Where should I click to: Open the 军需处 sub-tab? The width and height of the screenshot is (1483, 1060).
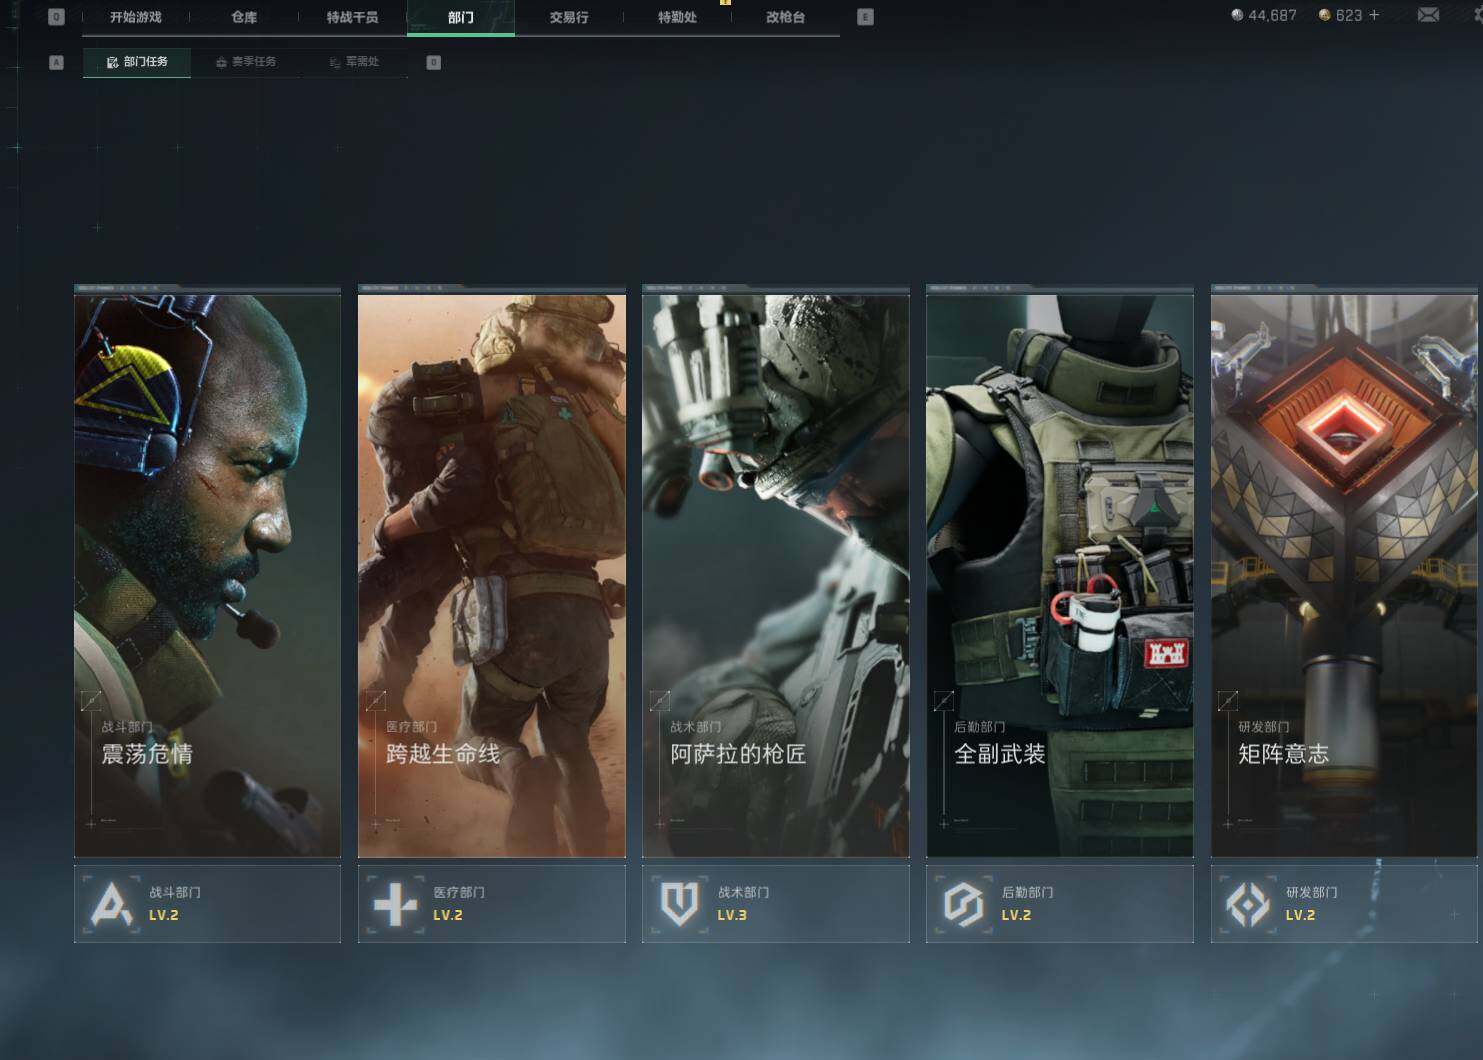(x=354, y=62)
